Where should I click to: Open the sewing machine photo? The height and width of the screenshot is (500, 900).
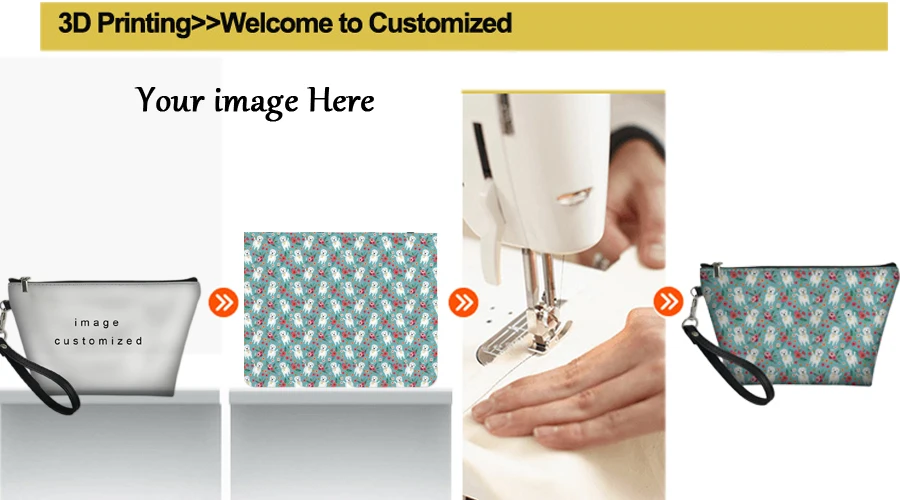(x=564, y=295)
